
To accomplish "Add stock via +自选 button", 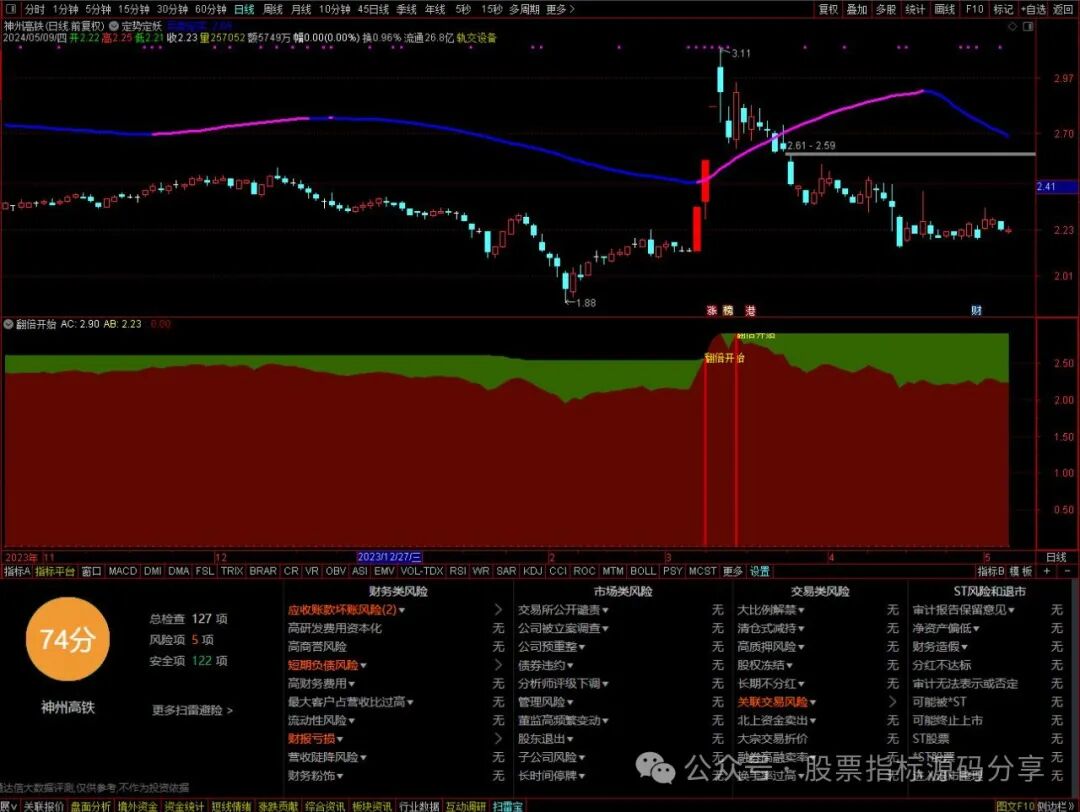I will pos(1034,9).
